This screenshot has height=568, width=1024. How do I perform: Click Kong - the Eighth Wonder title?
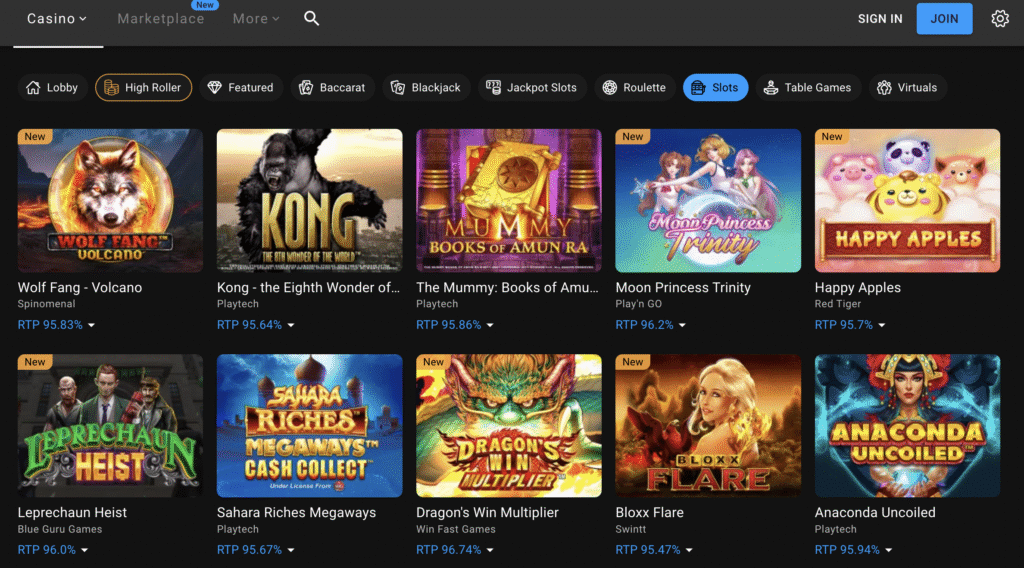[x=308, y=287]
